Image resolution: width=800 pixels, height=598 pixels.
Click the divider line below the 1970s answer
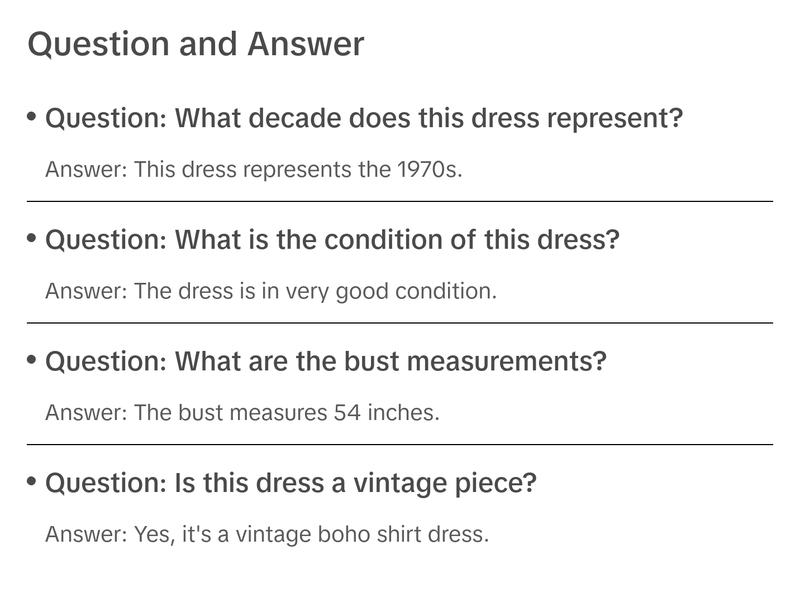click(x=400, y=201)
